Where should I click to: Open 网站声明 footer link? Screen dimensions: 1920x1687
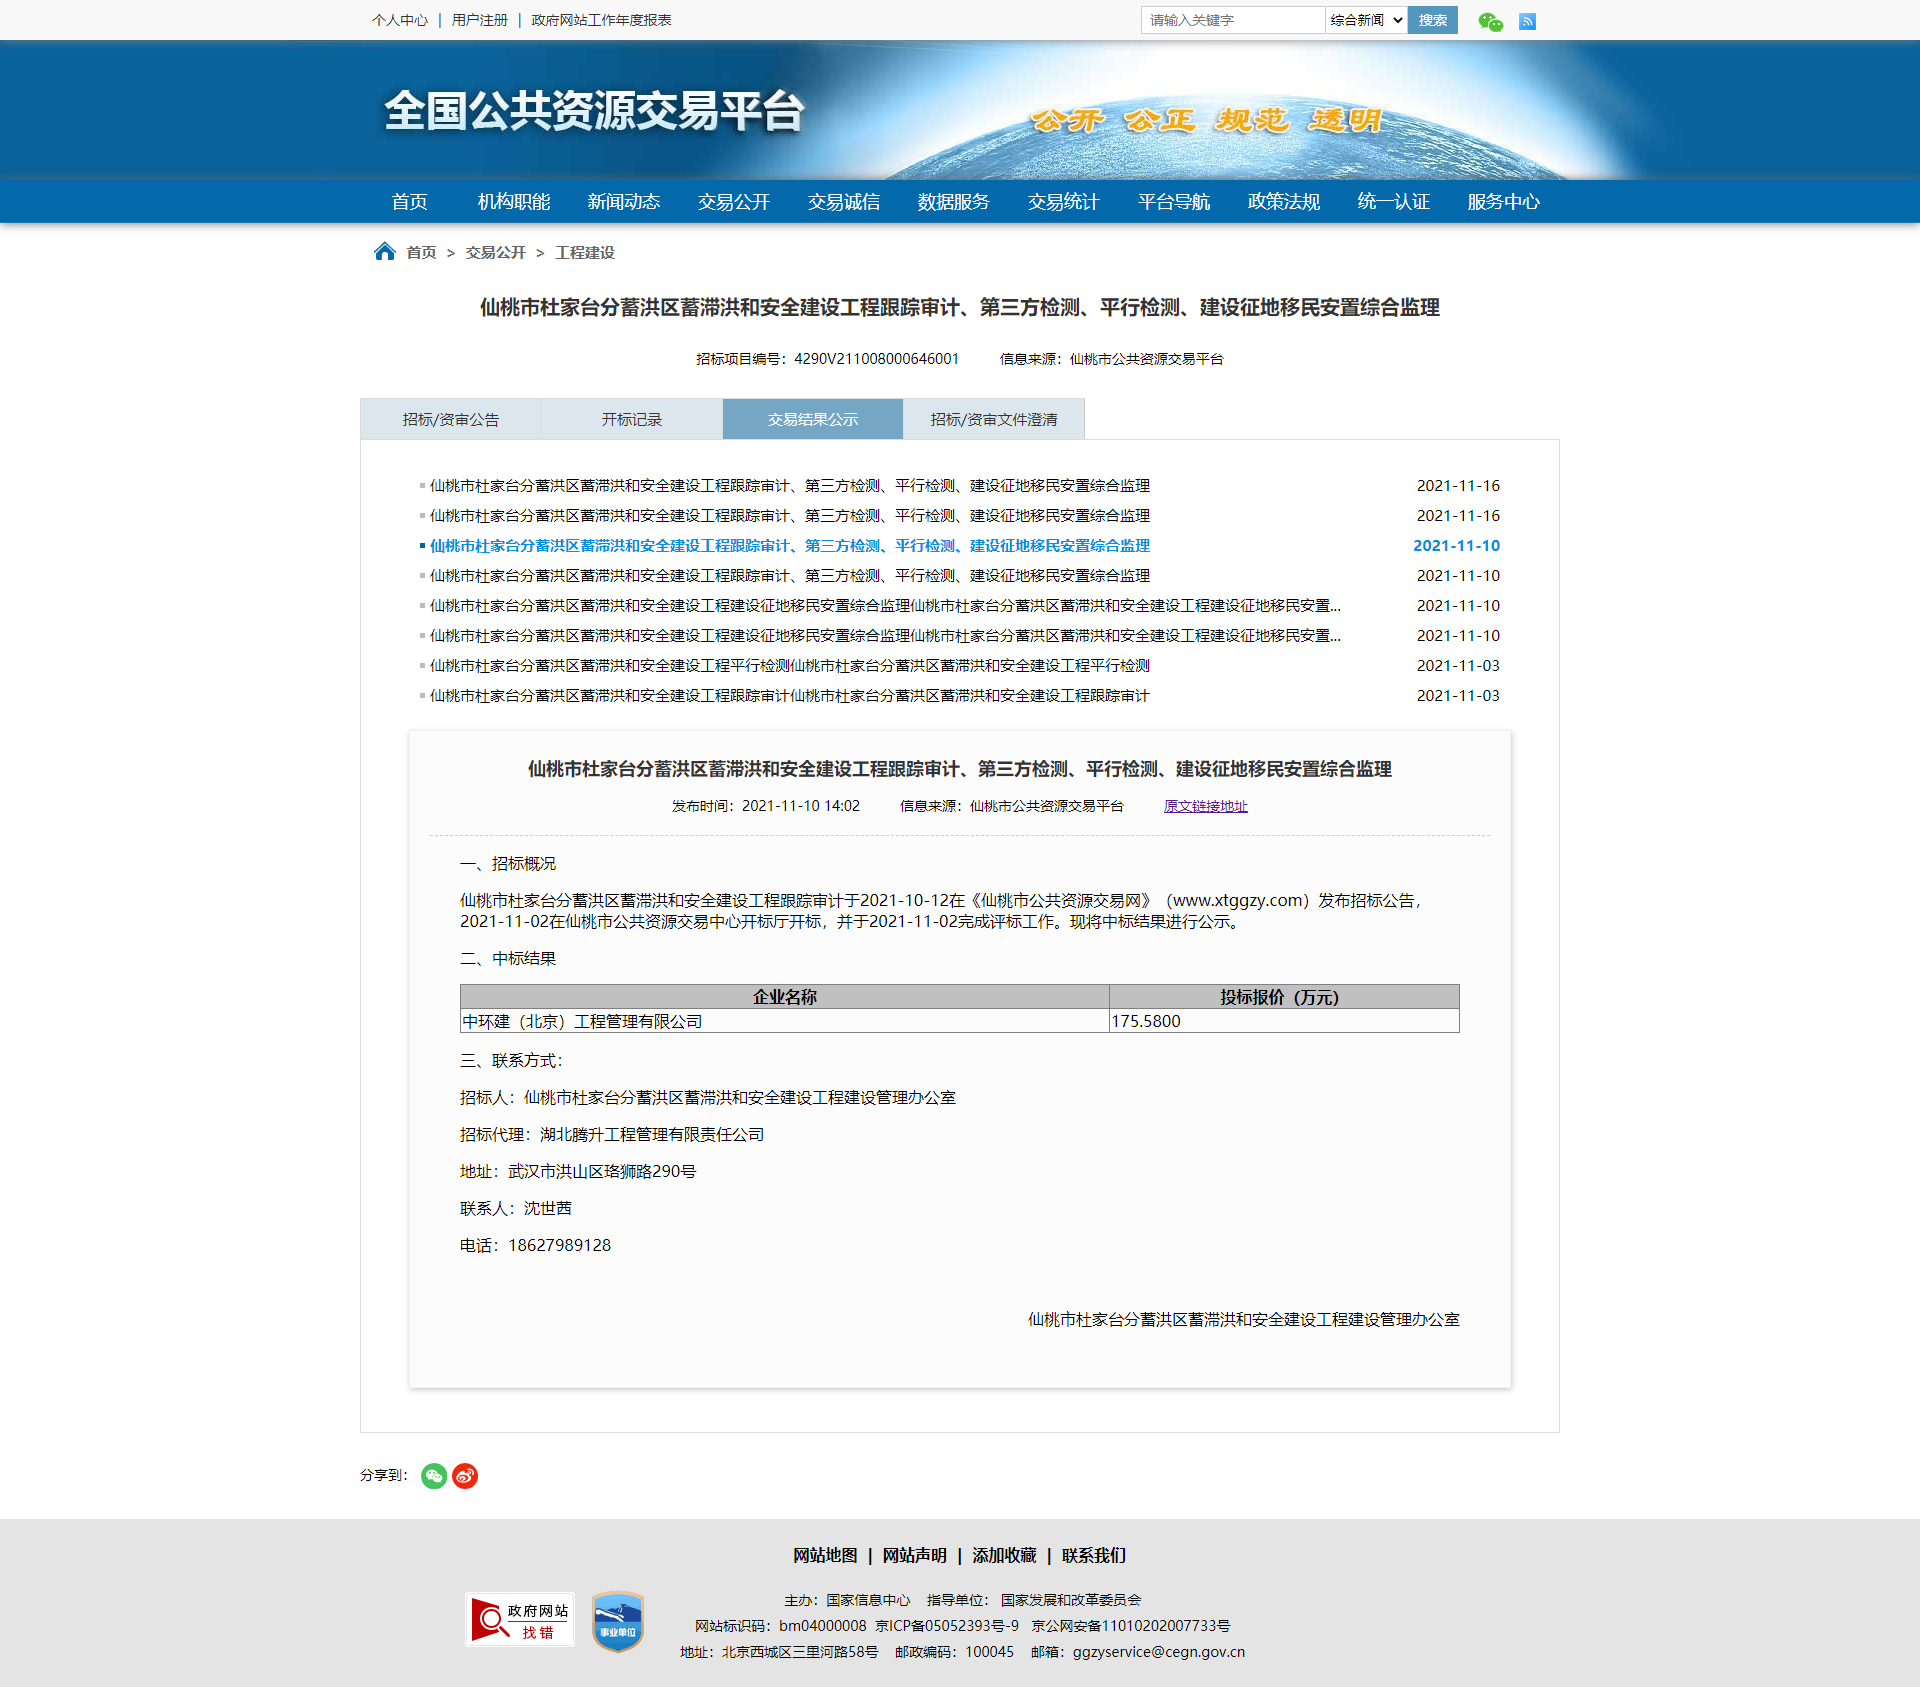914,1555
